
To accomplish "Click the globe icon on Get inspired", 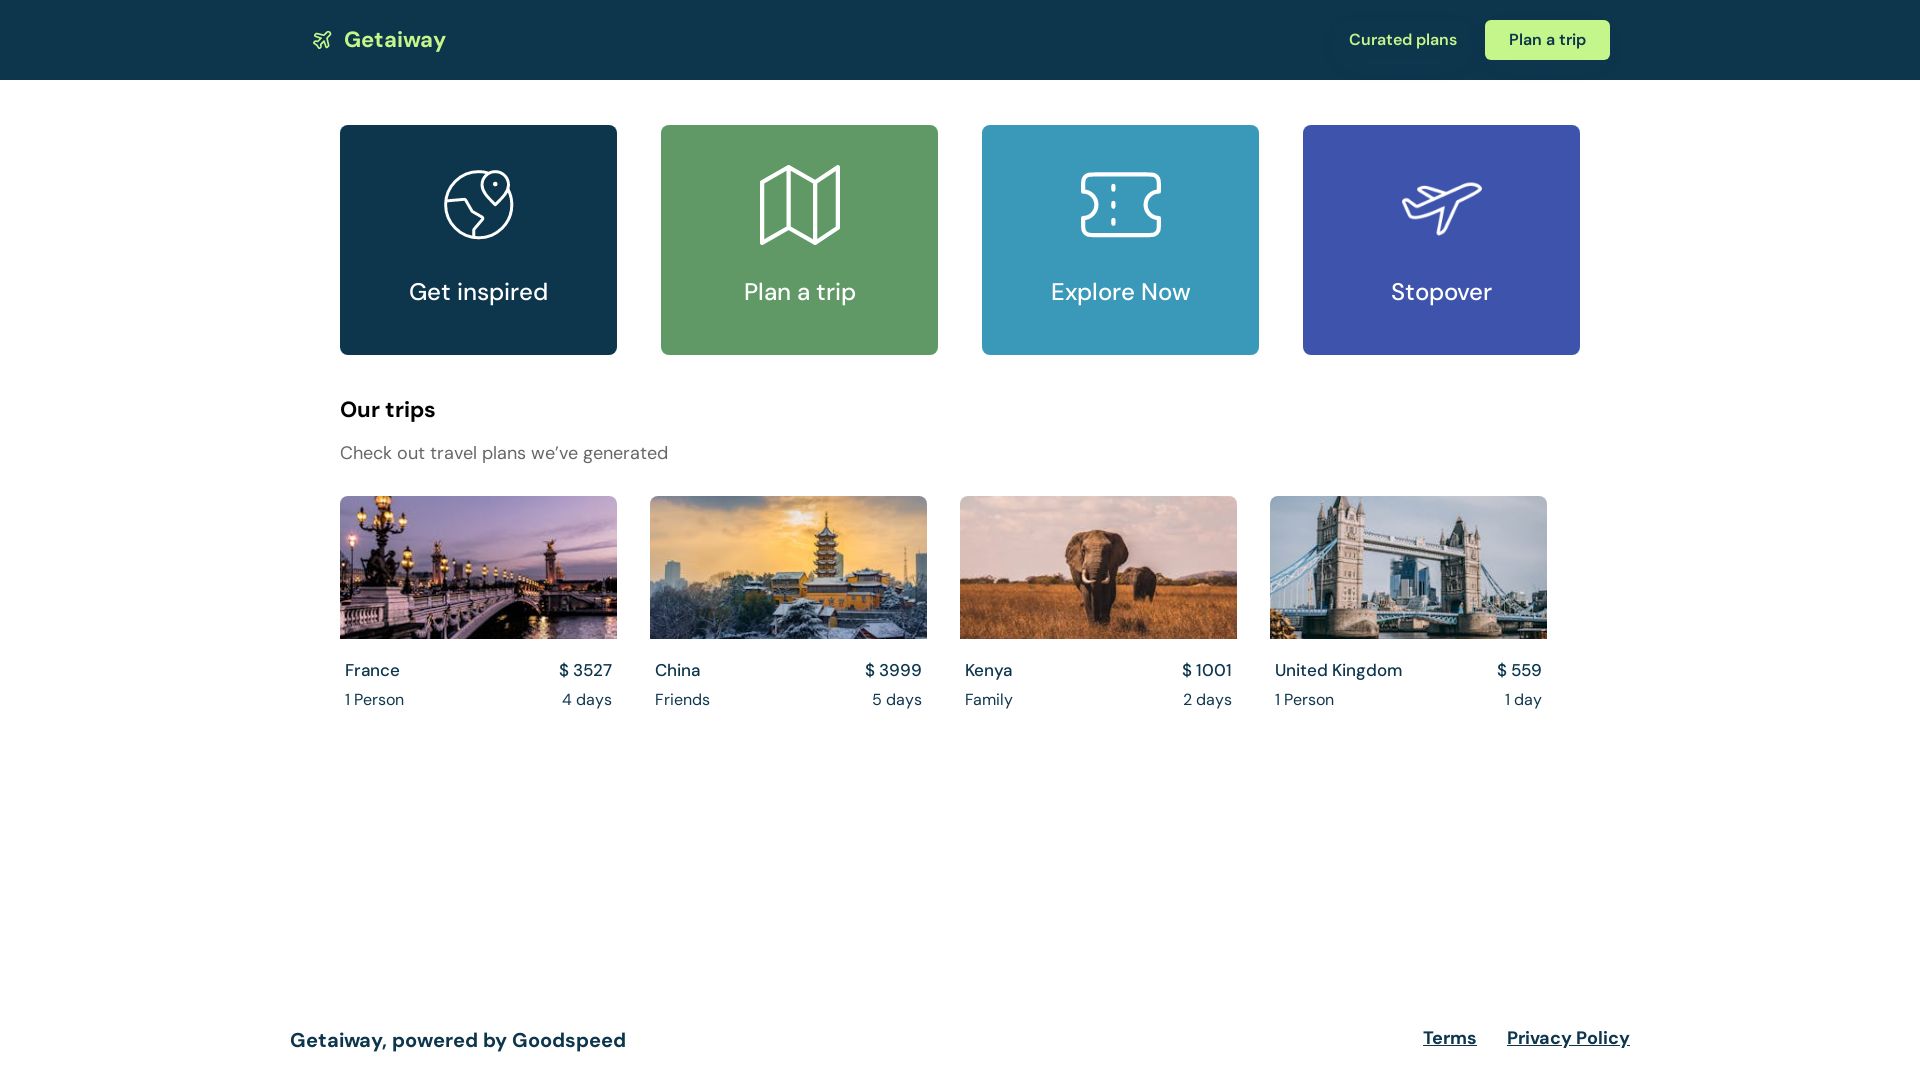I will point(478,205).
